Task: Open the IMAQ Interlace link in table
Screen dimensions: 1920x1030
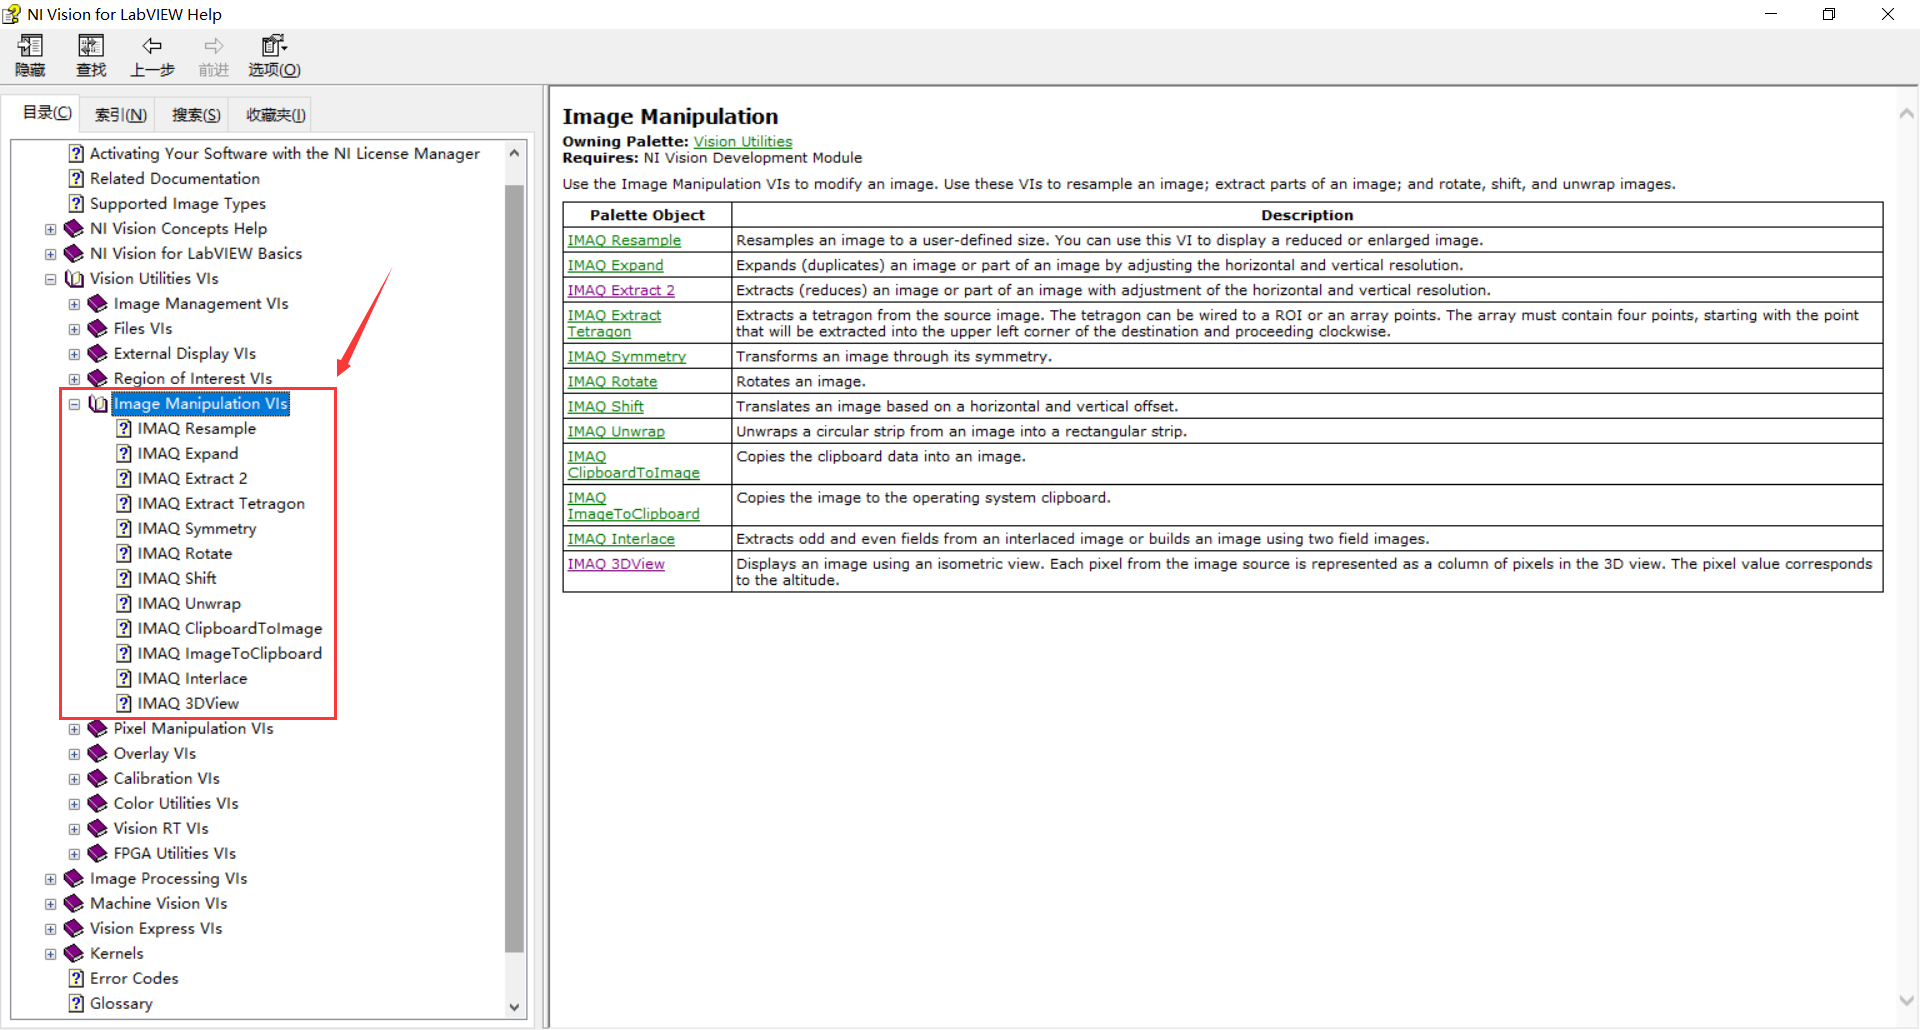Action: [621, 539]
